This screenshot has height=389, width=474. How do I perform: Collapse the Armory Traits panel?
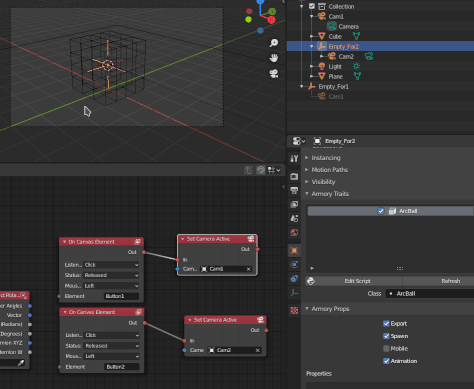pyautogui.click(x=306, y=194)
